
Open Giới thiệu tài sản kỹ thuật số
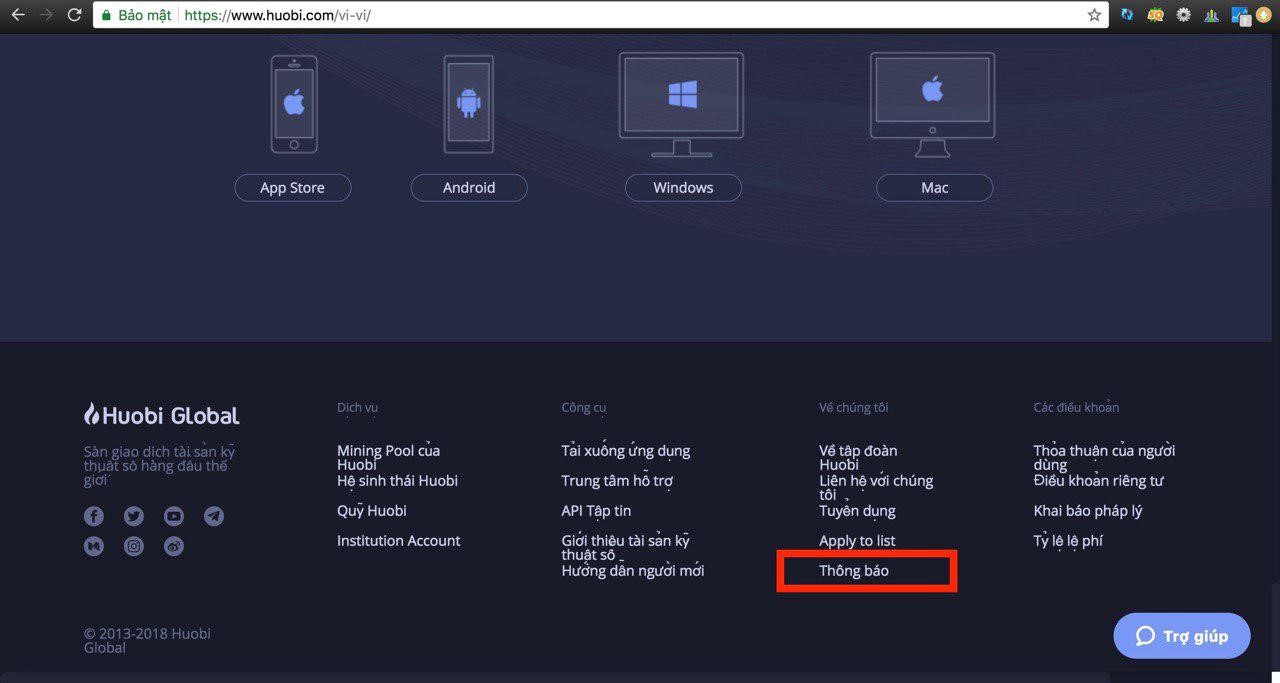click(x=626, y=547)
